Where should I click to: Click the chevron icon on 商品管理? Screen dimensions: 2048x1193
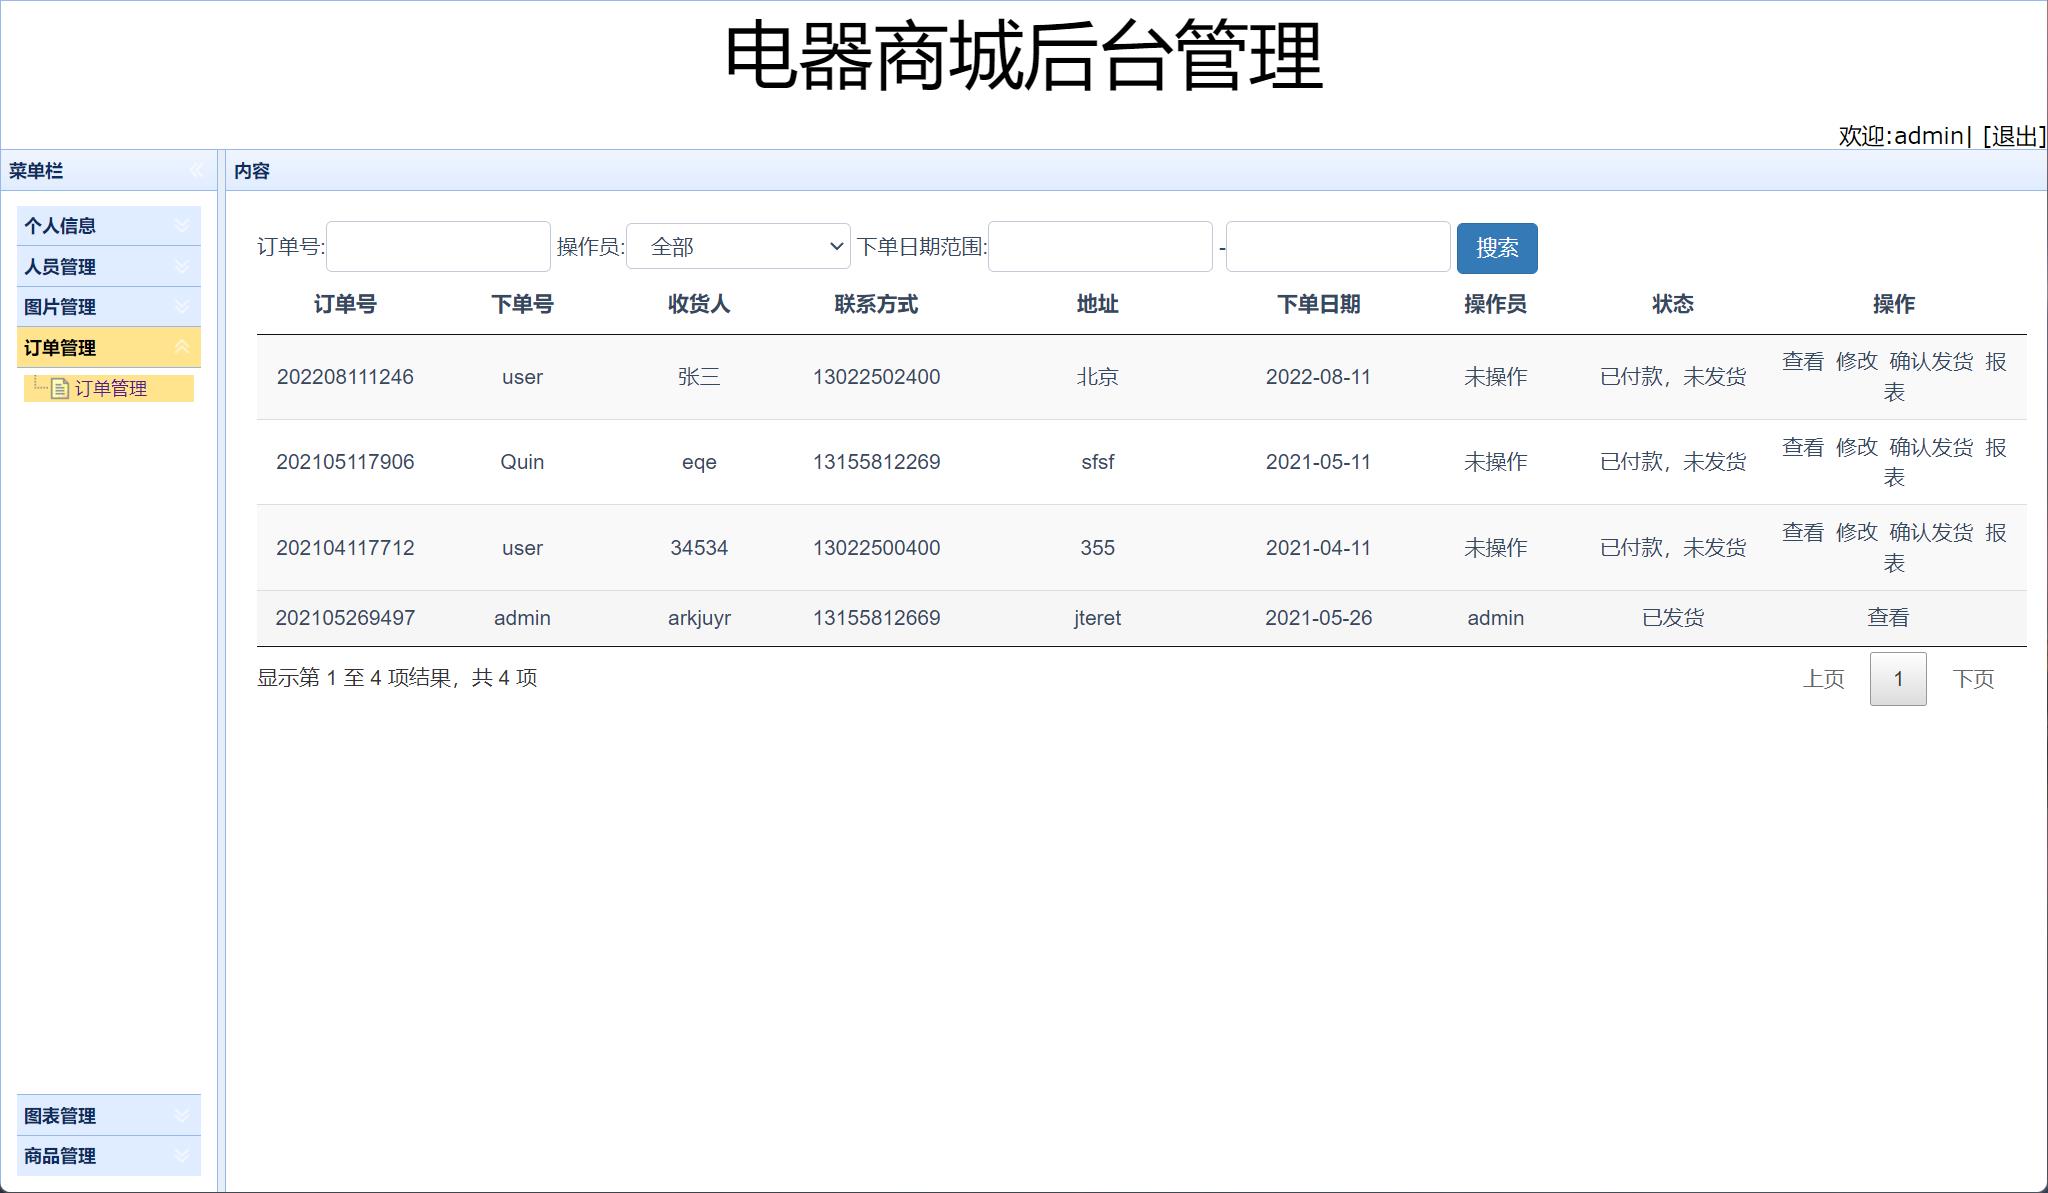point(182,1156)
